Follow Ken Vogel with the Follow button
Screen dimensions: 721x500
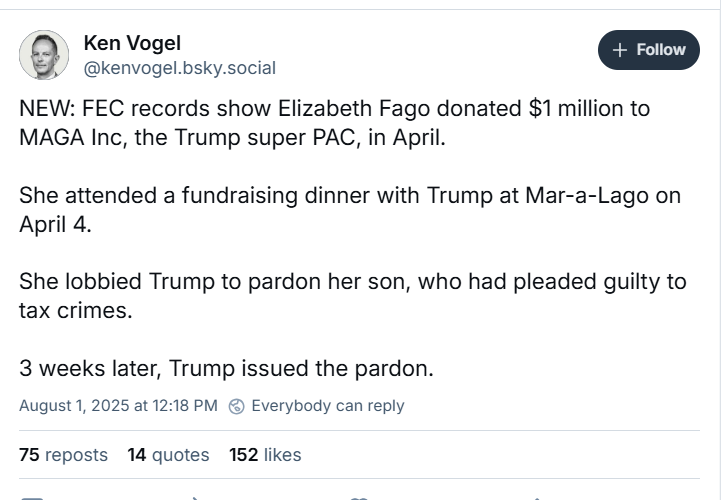pos(649,50)
